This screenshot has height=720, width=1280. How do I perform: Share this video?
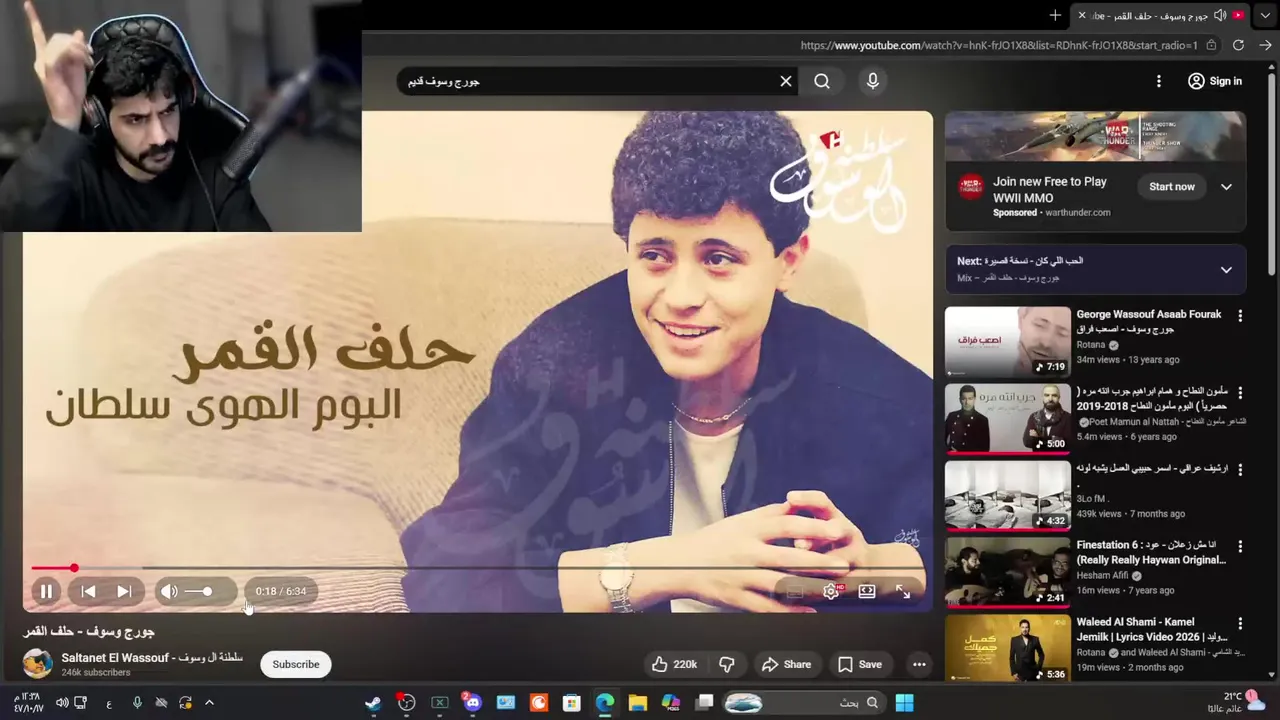[786, 664]
